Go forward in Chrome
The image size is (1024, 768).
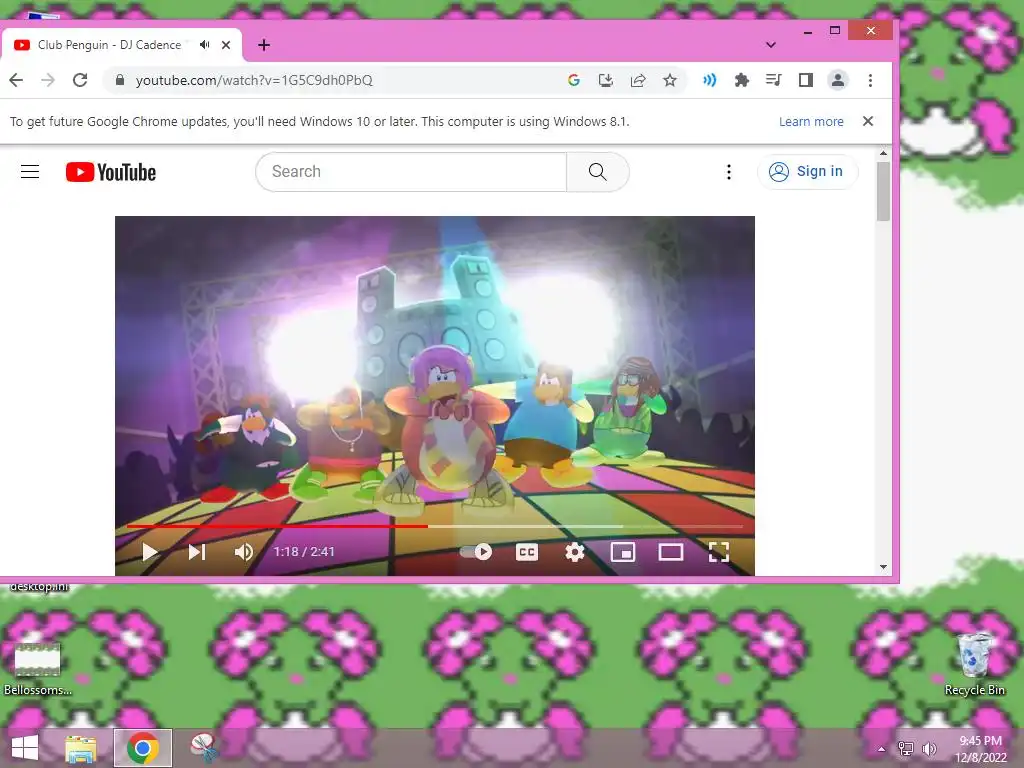click(x=48, y=80)
